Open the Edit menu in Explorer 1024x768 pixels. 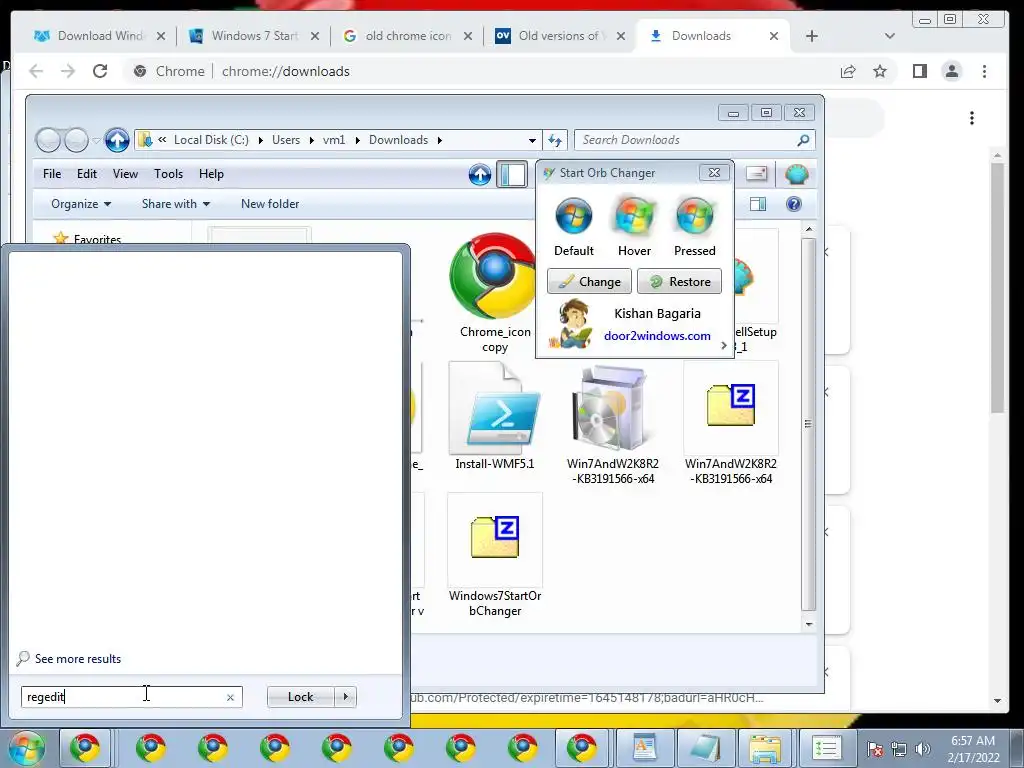pos(87,174)
